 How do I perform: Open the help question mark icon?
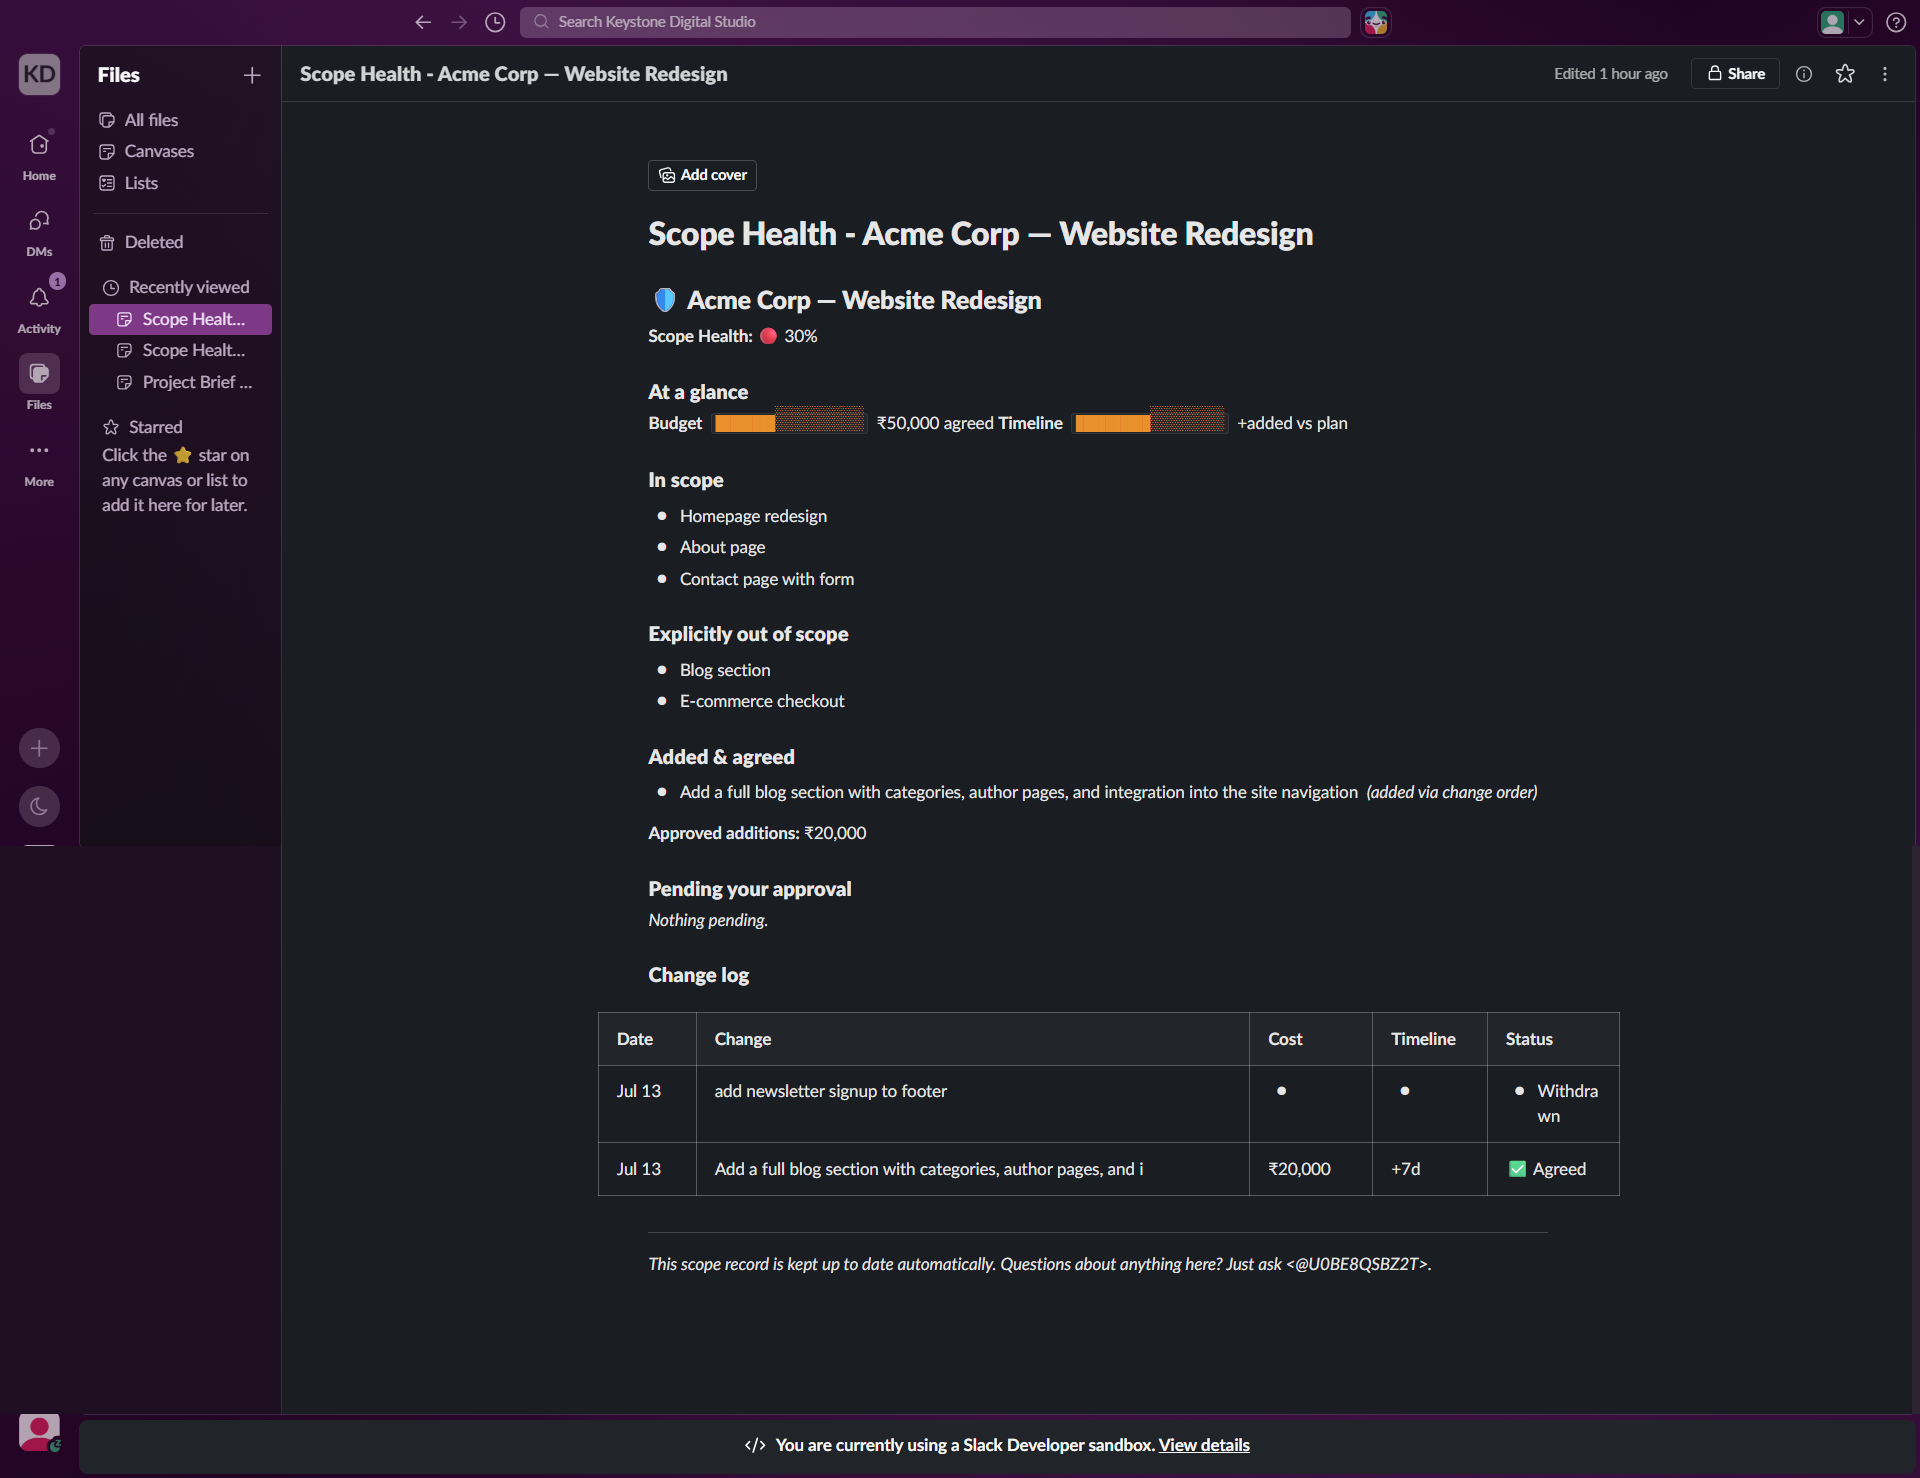coord(1896,22)
